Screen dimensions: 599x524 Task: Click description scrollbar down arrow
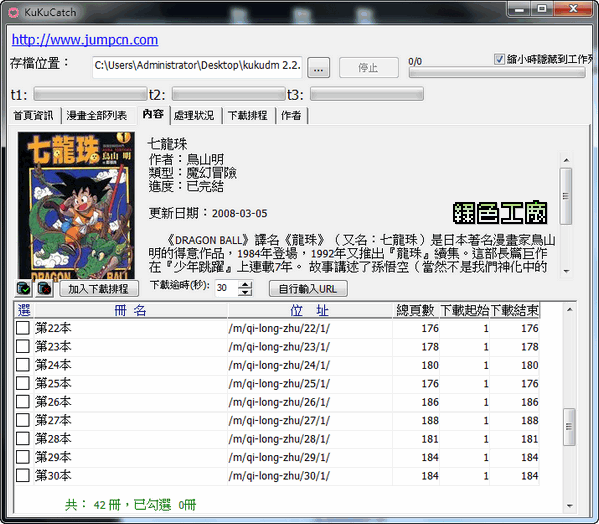(x=566, y=271)
